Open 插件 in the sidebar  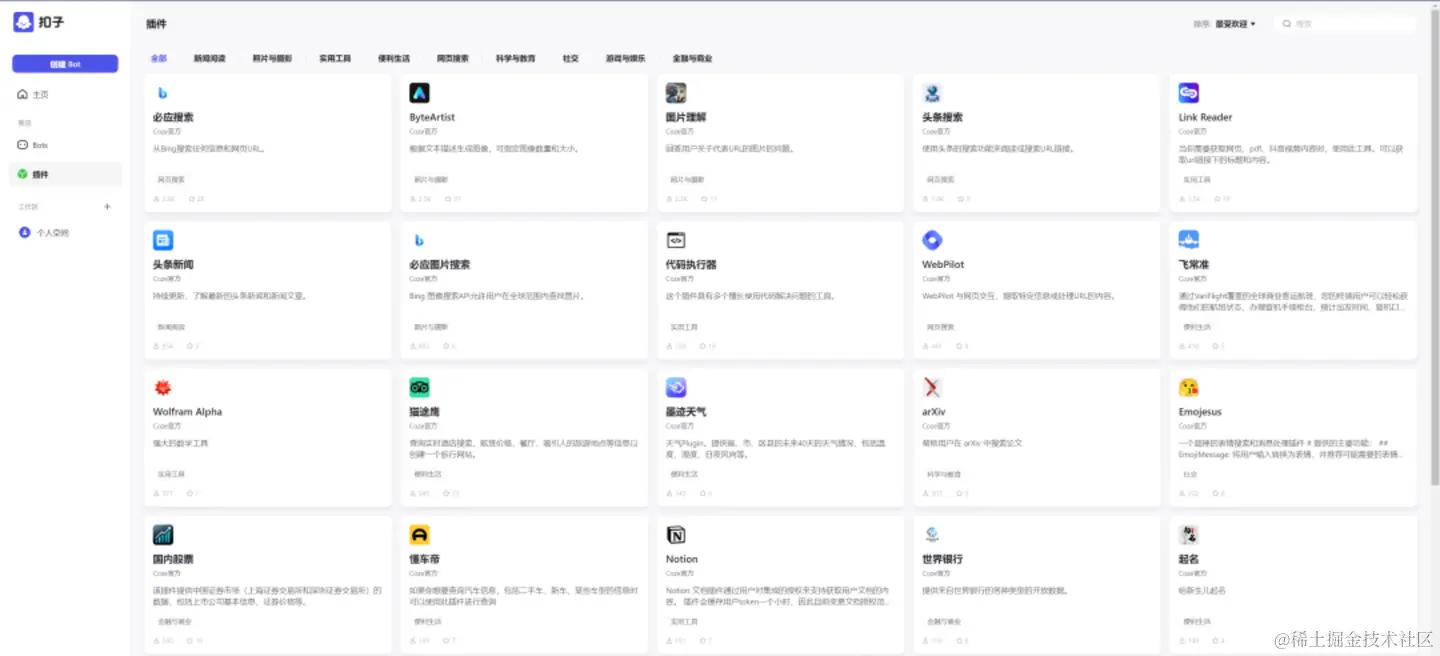pos(67,174)
